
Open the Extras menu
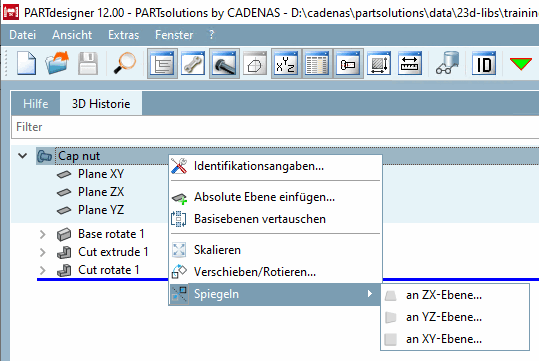pos(123,35)
